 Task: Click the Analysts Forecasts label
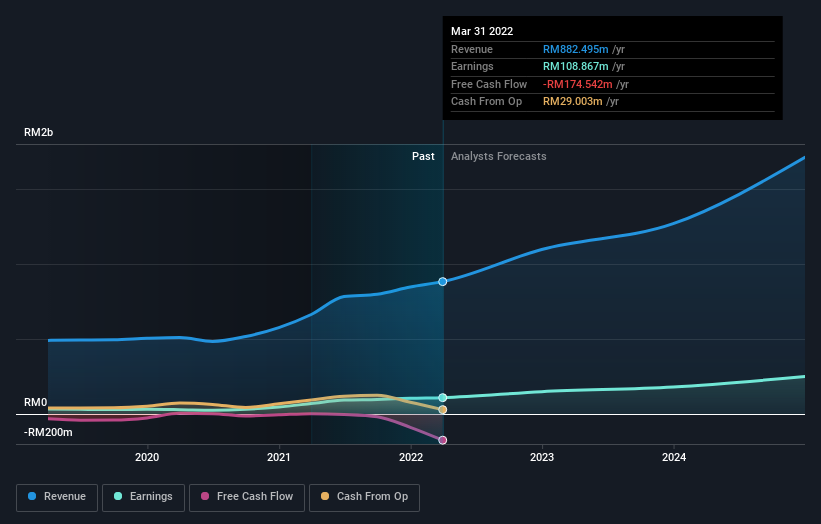498,156
